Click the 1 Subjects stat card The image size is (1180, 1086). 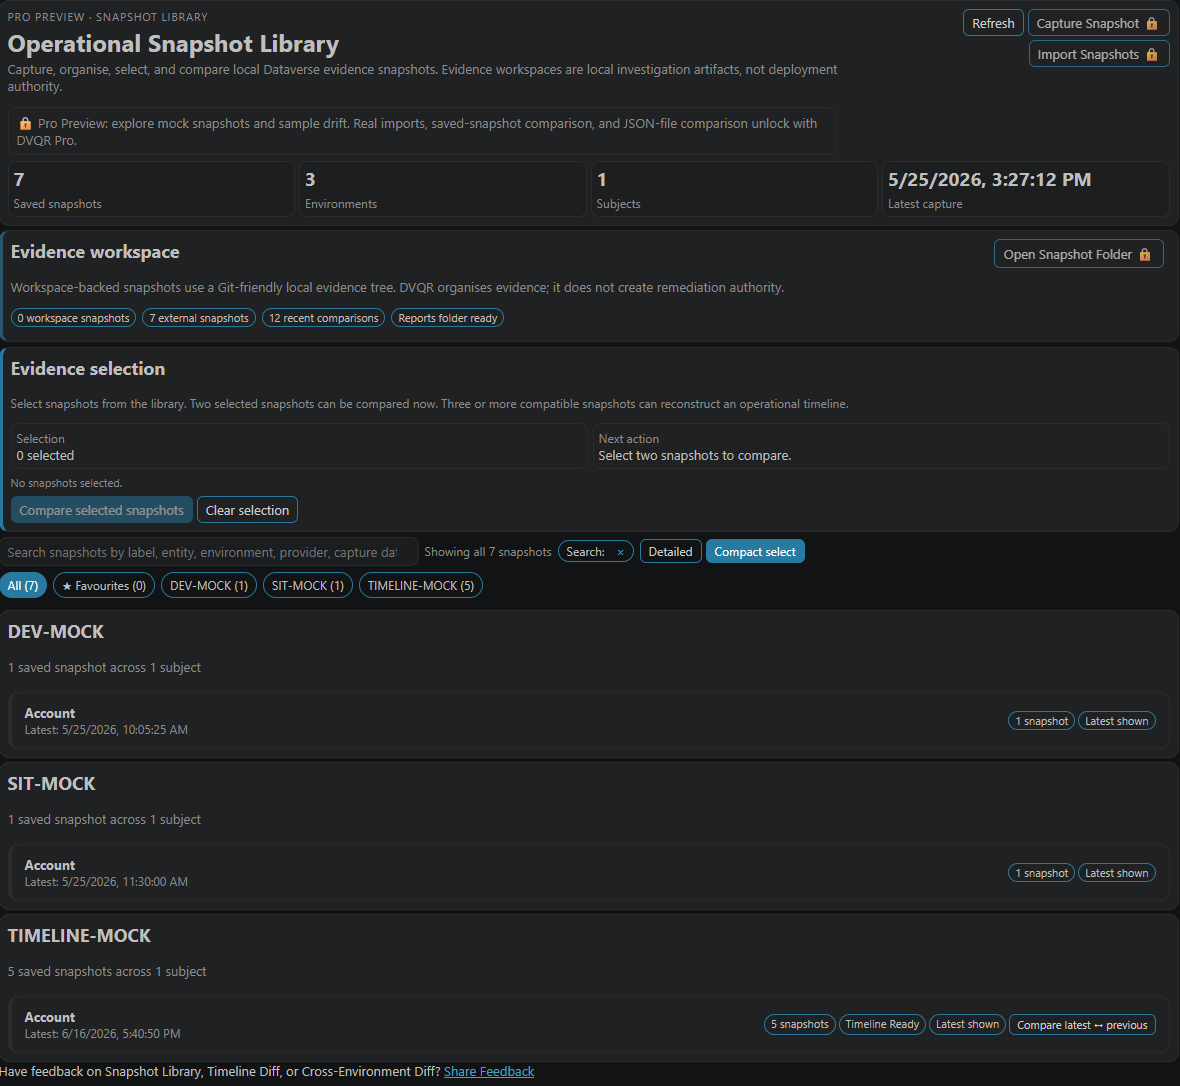tap(734, 190)
